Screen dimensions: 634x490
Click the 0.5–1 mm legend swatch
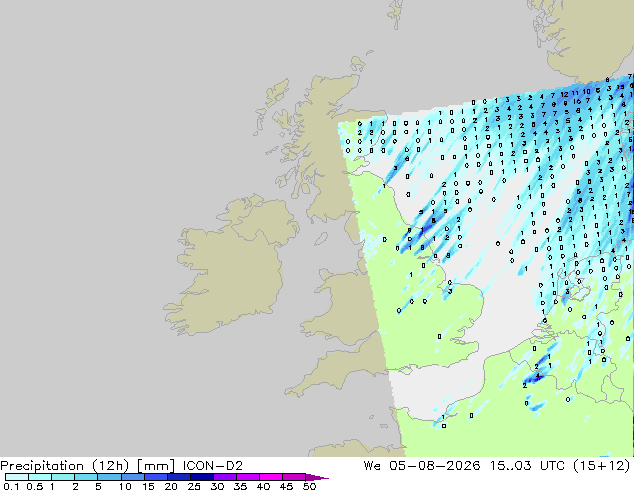pyautogui.click(x=40, y=477)
